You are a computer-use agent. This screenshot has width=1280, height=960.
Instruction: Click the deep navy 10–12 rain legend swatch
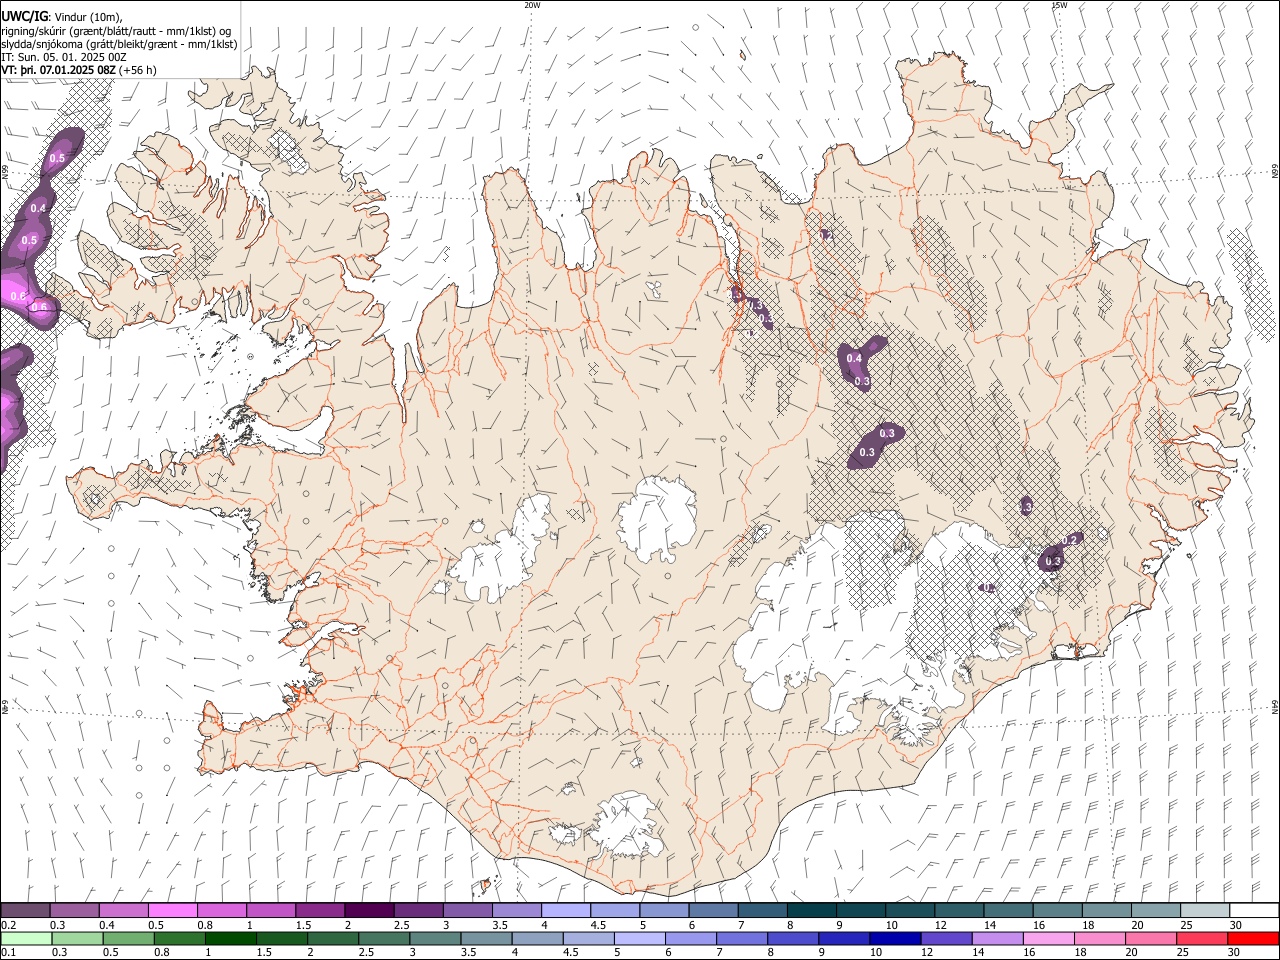[893, 939]
